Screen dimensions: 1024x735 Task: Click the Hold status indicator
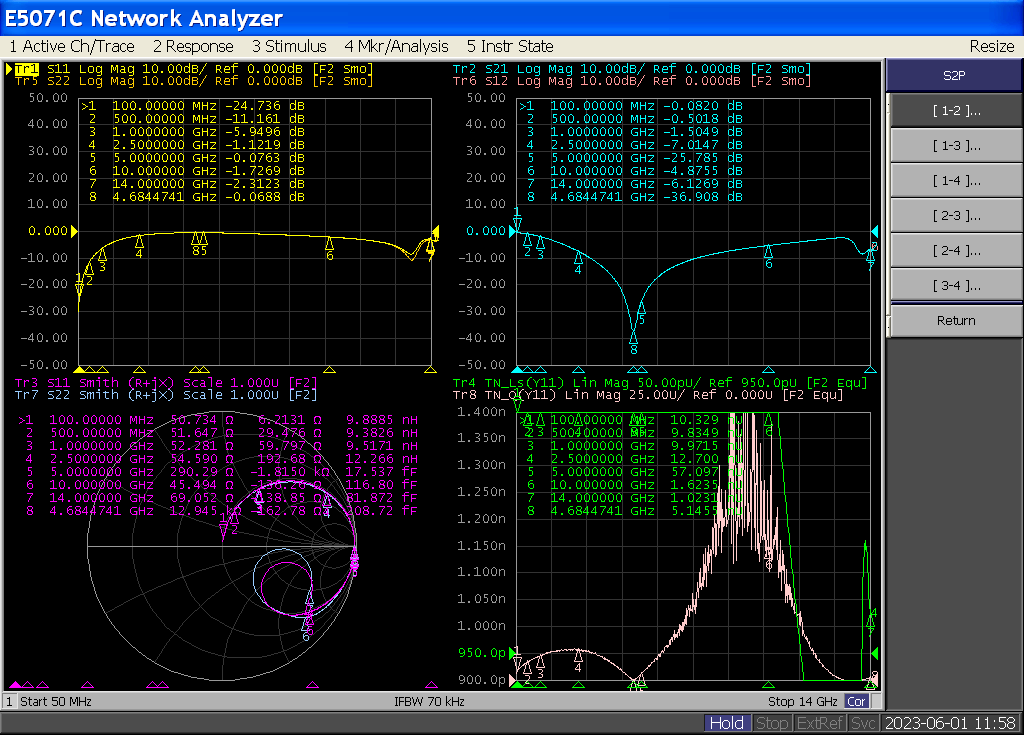(726, 723)
